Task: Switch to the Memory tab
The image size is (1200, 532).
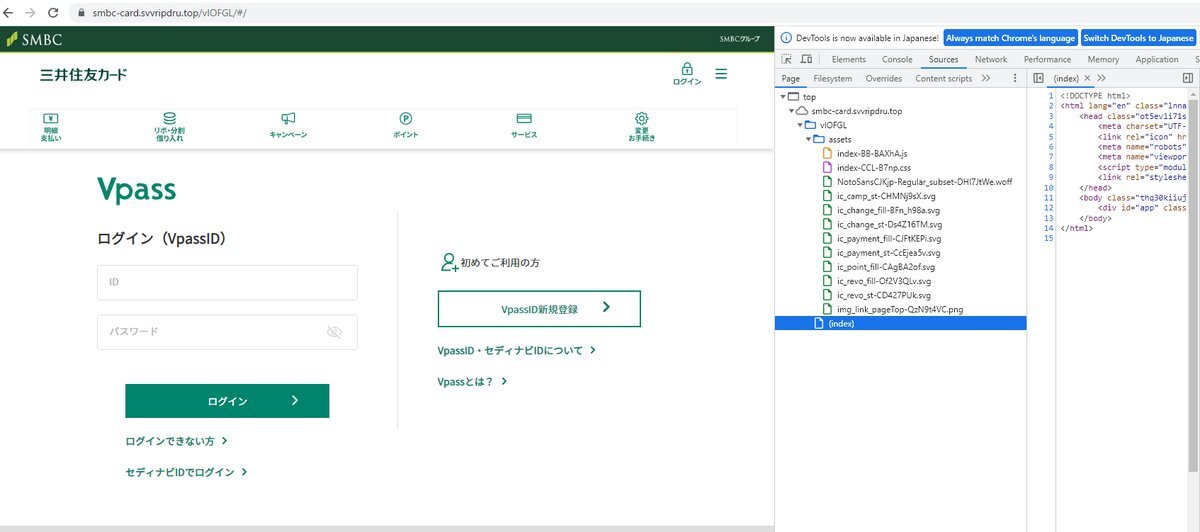Action: 1103,60
